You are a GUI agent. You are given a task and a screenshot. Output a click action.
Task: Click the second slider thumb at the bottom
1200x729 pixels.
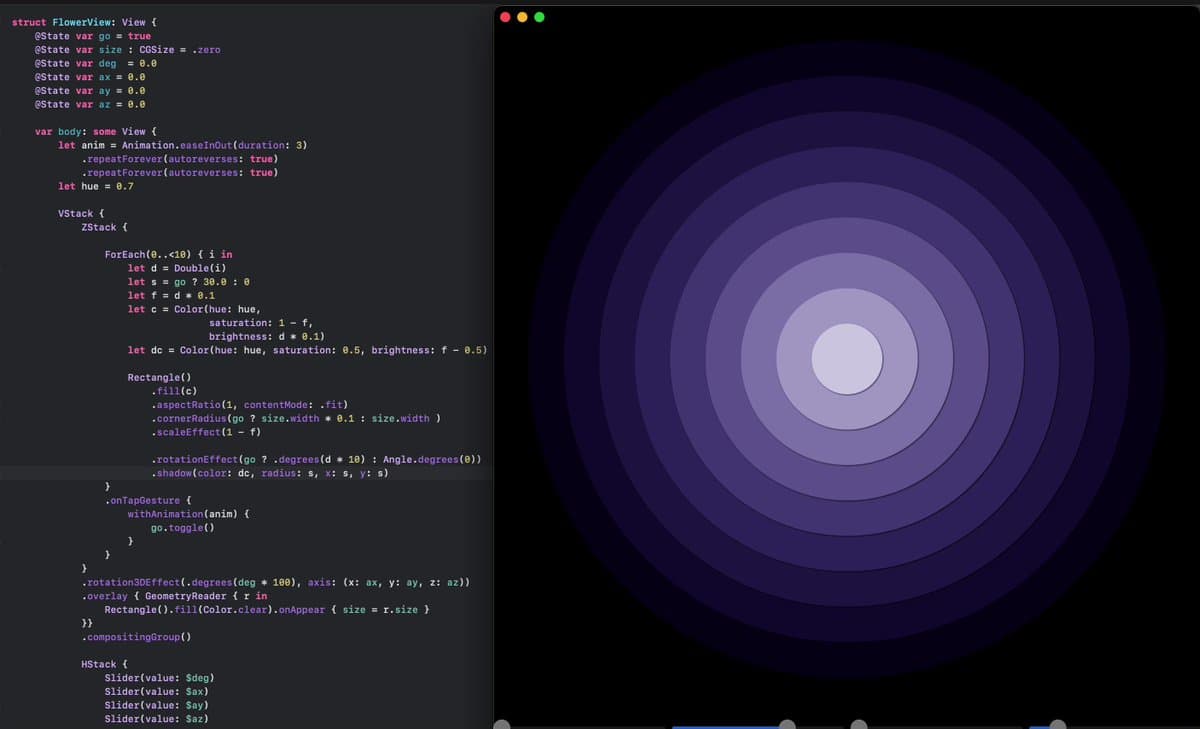pyautogui.click(x=788, y=724)
